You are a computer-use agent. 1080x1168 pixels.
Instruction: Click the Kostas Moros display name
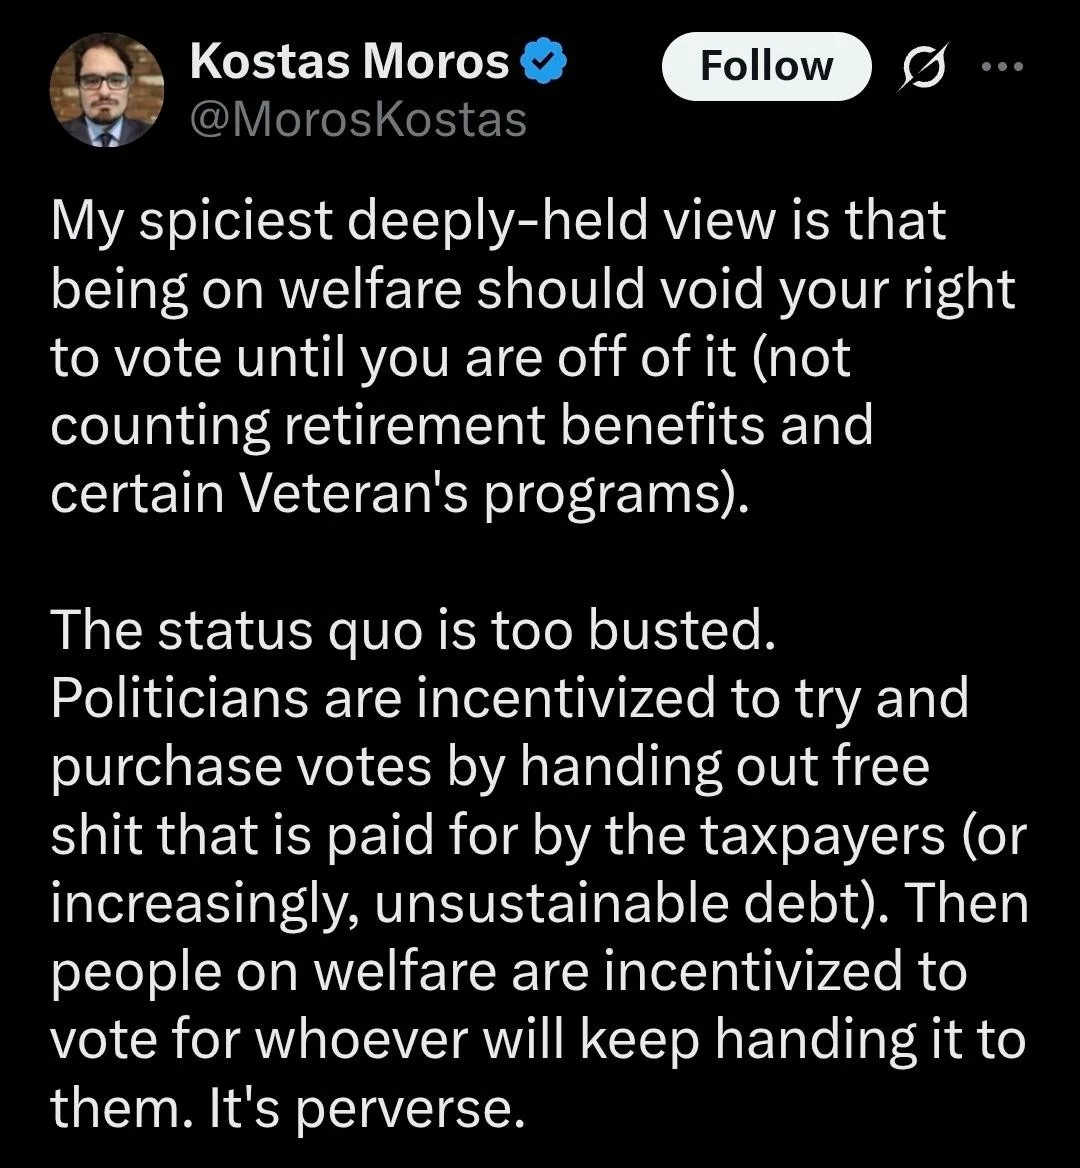(x=349, y=64)
